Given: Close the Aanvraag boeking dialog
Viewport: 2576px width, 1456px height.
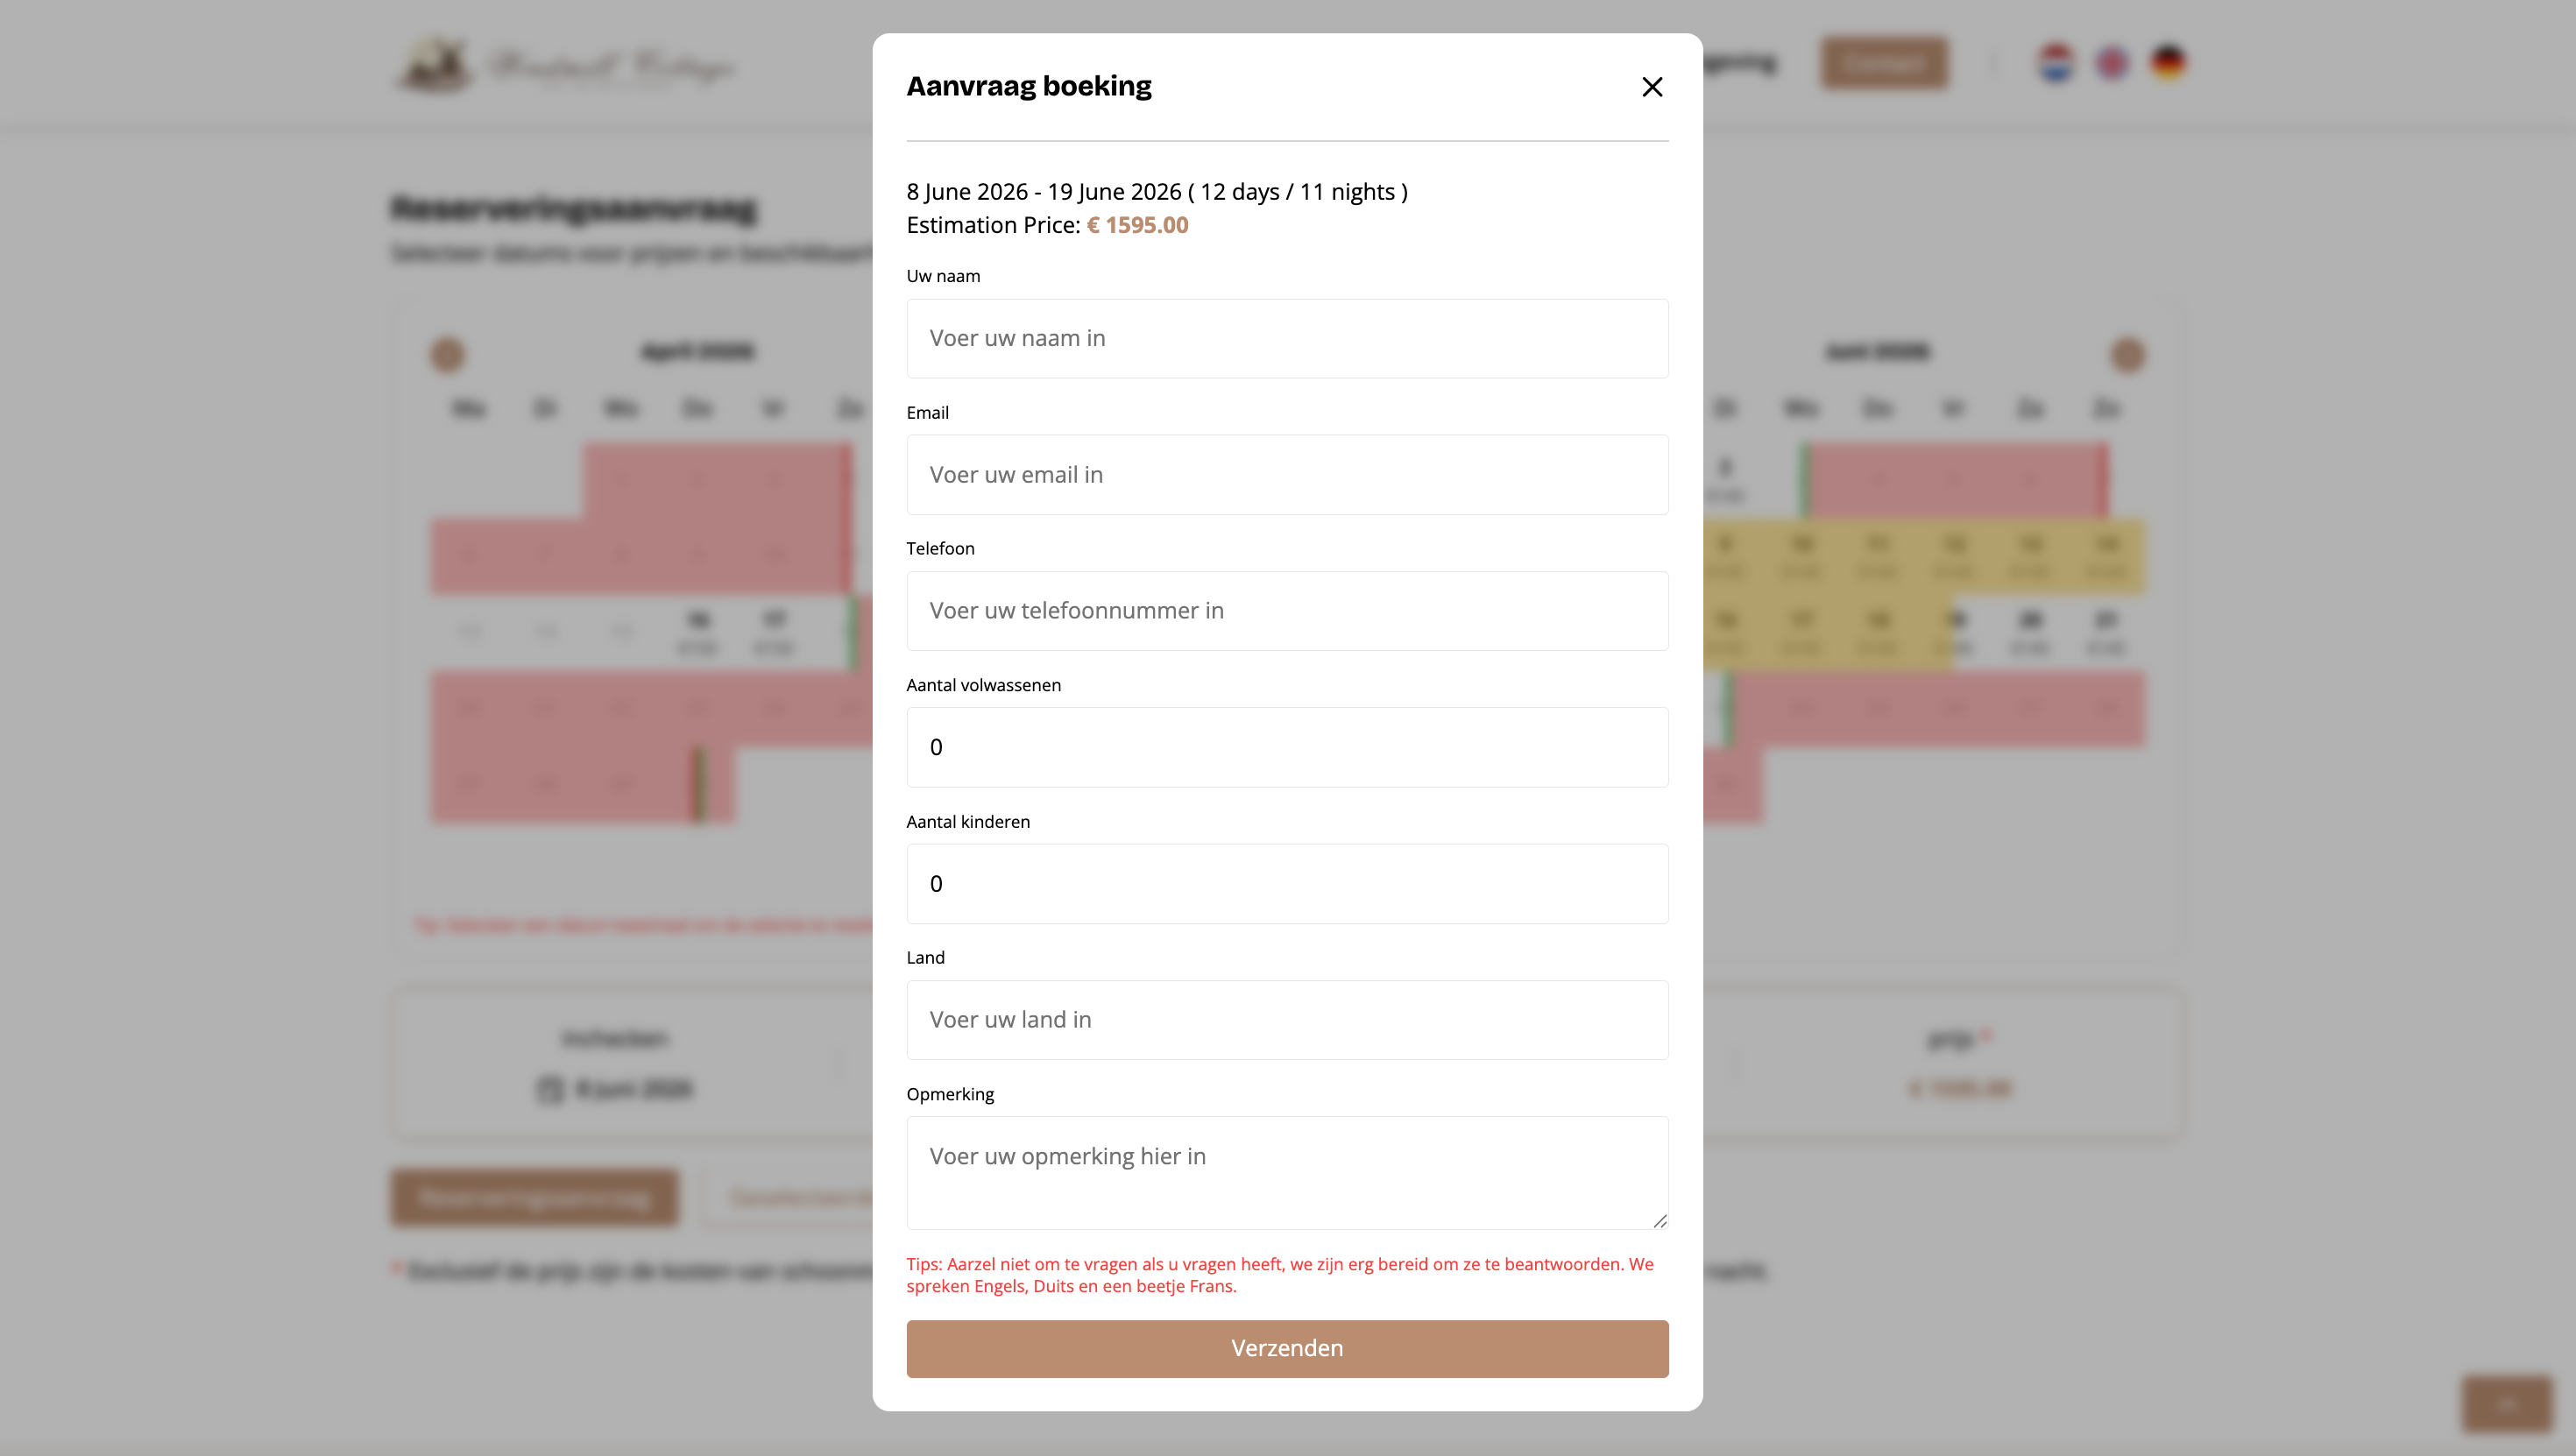Looking at the screenshot, I should pyautogui.click(x=1652, y=87).
